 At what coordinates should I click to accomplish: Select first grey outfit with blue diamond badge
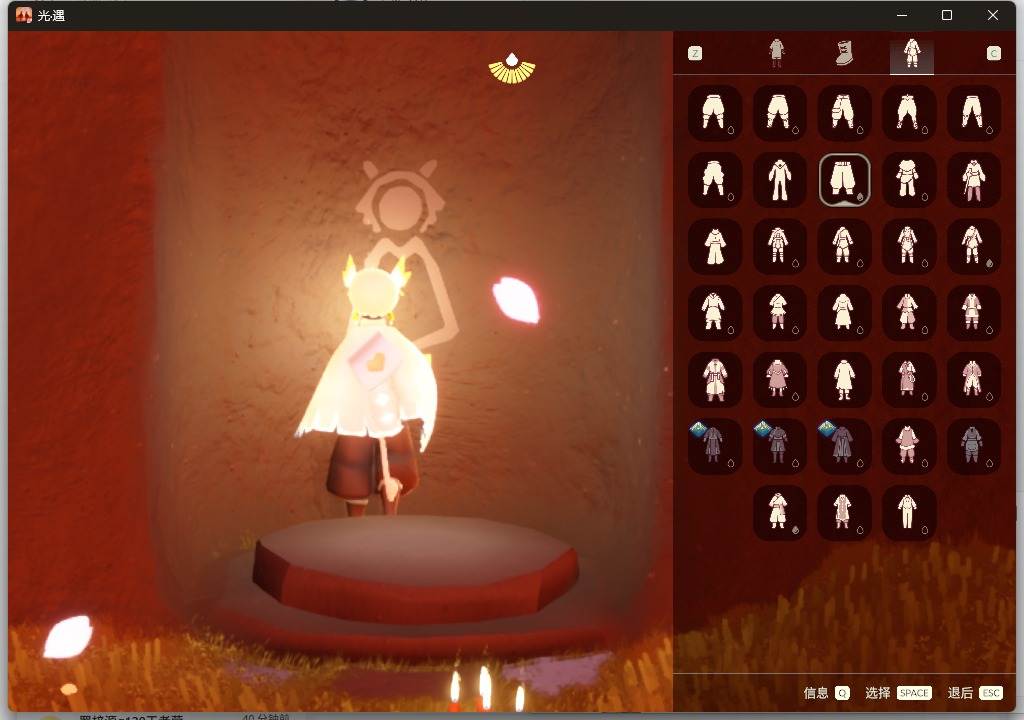(x=714, y=446)
